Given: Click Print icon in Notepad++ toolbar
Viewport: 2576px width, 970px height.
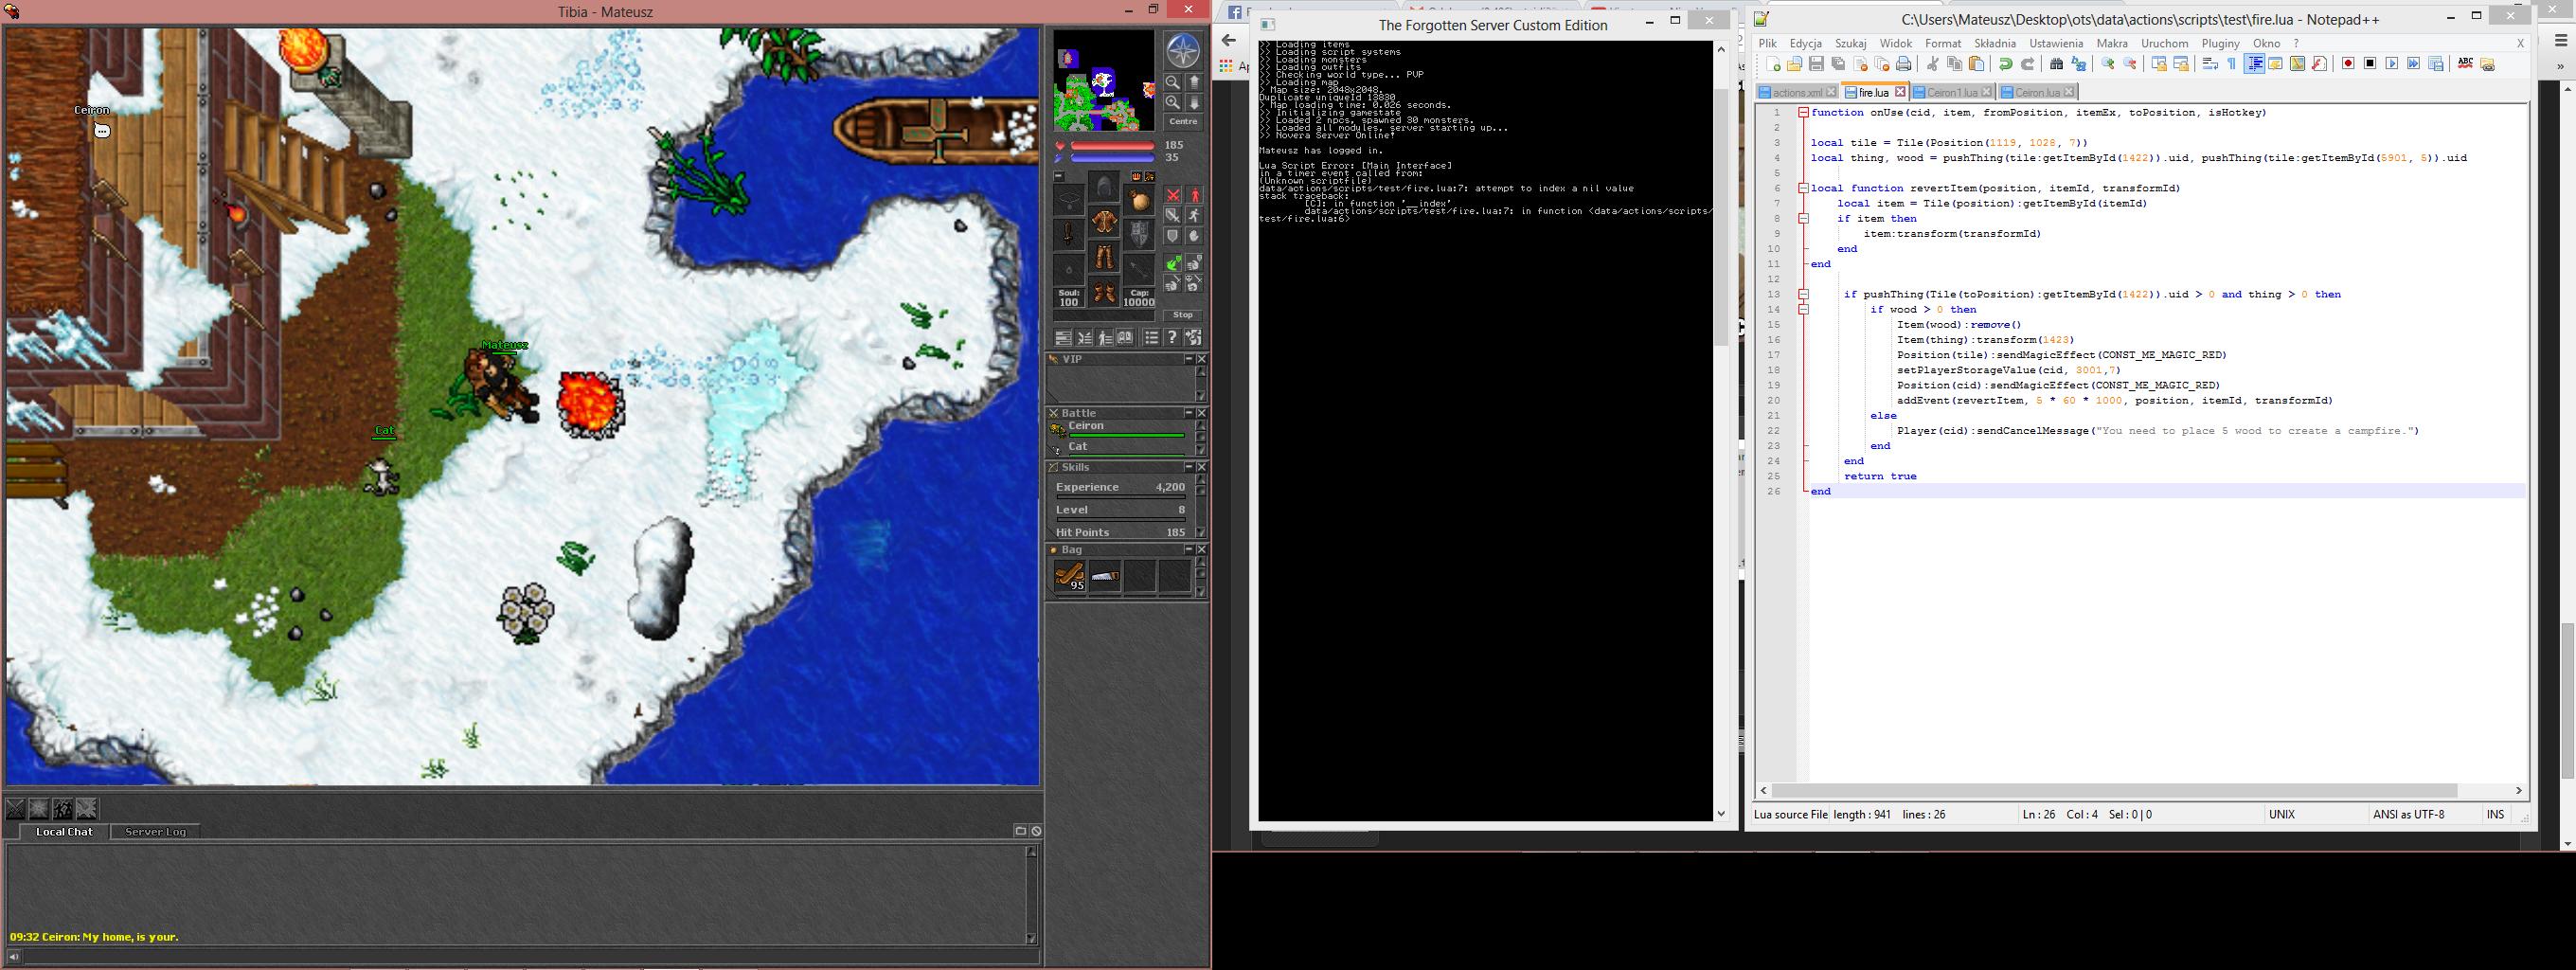Looking at the screenshot, I should 1904,64.
